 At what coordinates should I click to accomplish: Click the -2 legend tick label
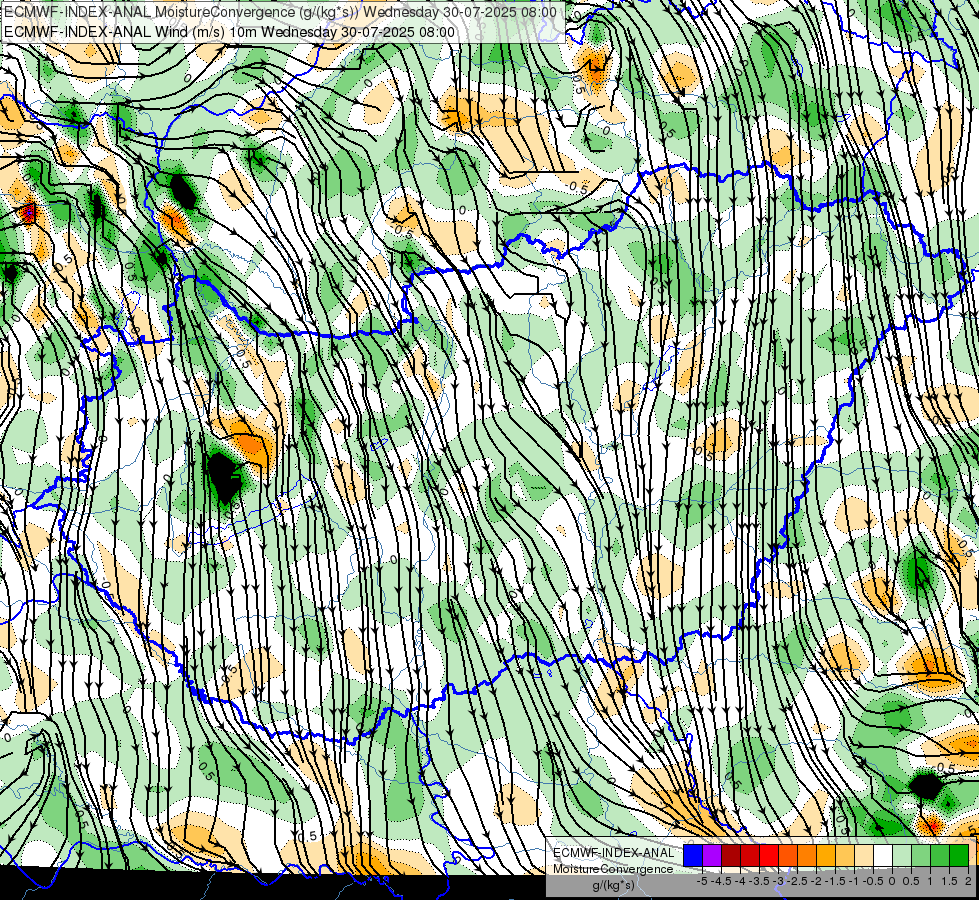pyautogui.click(x=816, y=881)
